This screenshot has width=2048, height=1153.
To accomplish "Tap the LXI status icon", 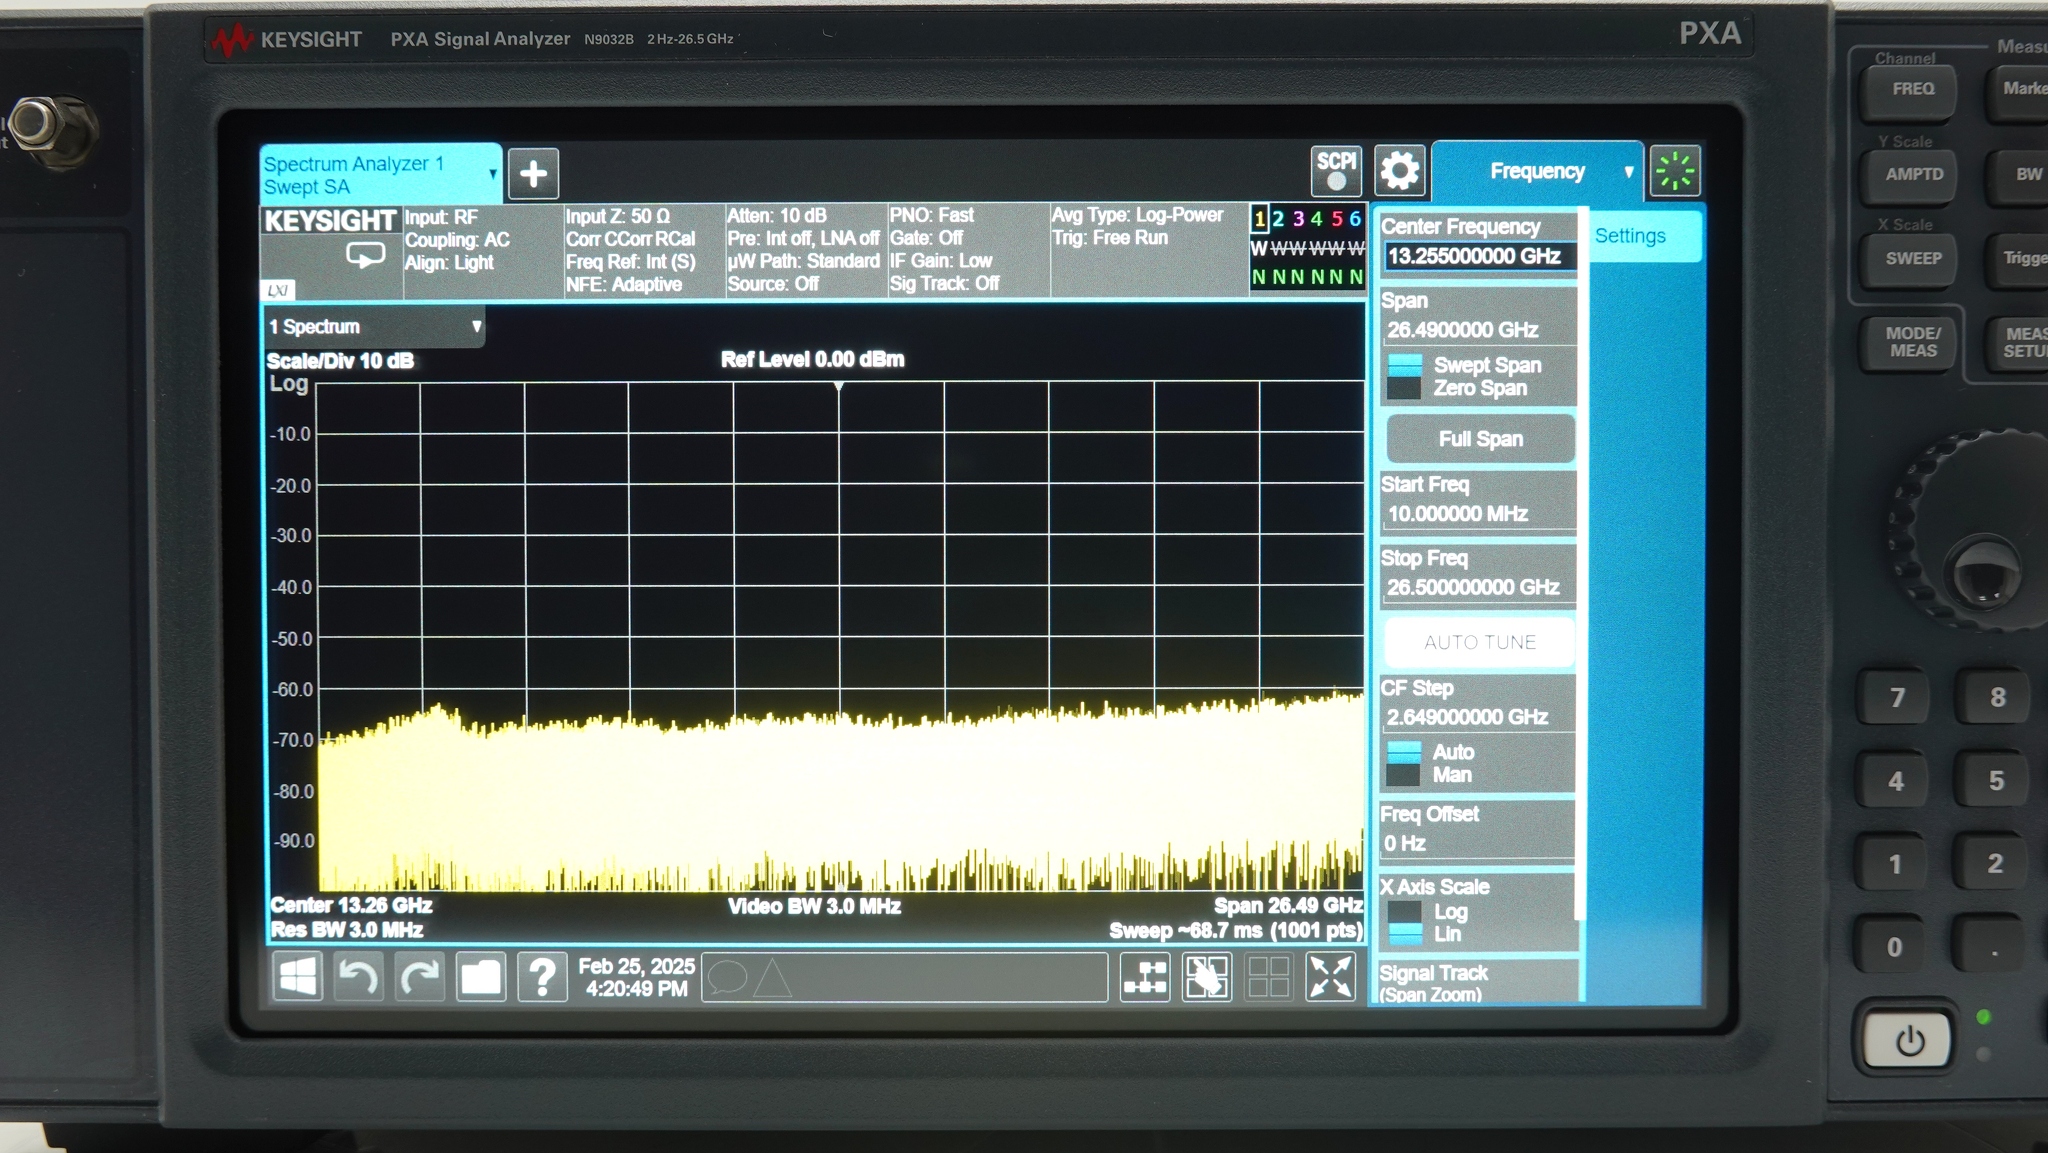I will coord(278,290).
